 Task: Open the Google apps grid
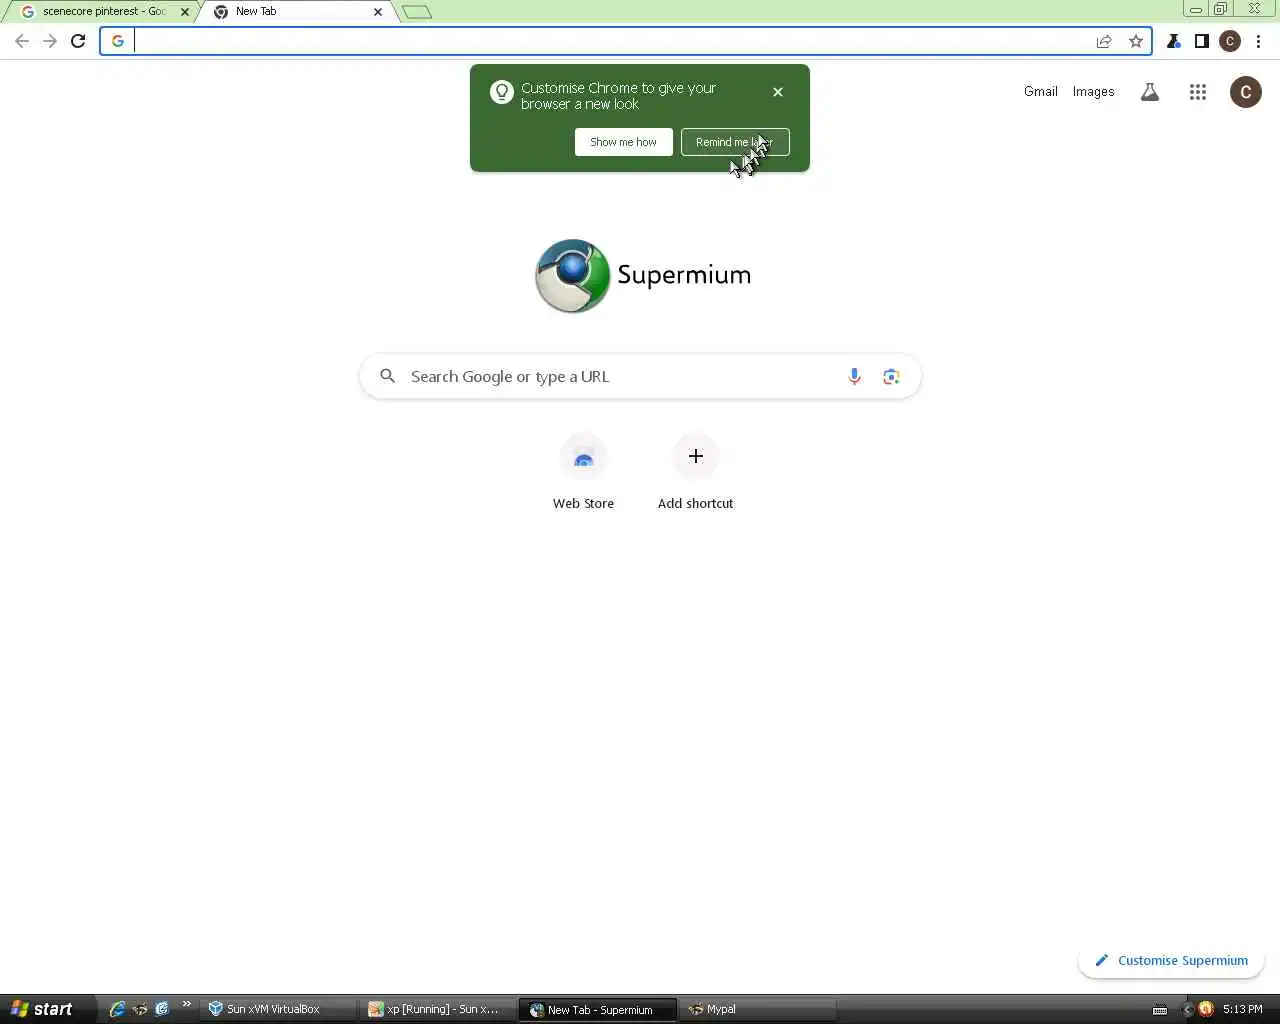click(1198, 92)
